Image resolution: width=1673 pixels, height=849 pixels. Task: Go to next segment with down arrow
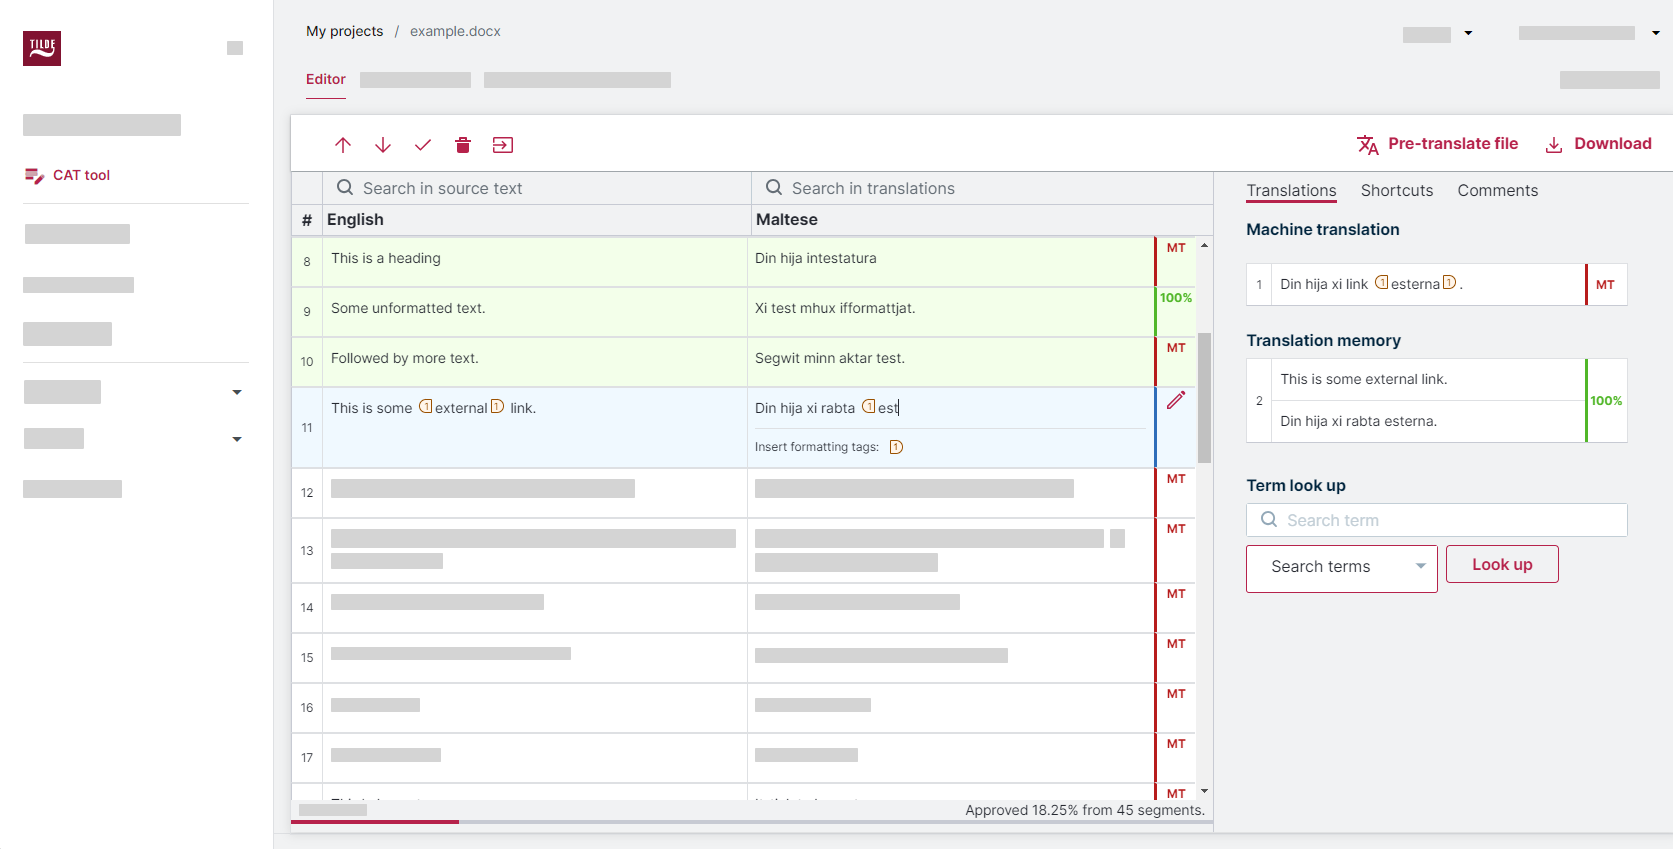[383, 145]
